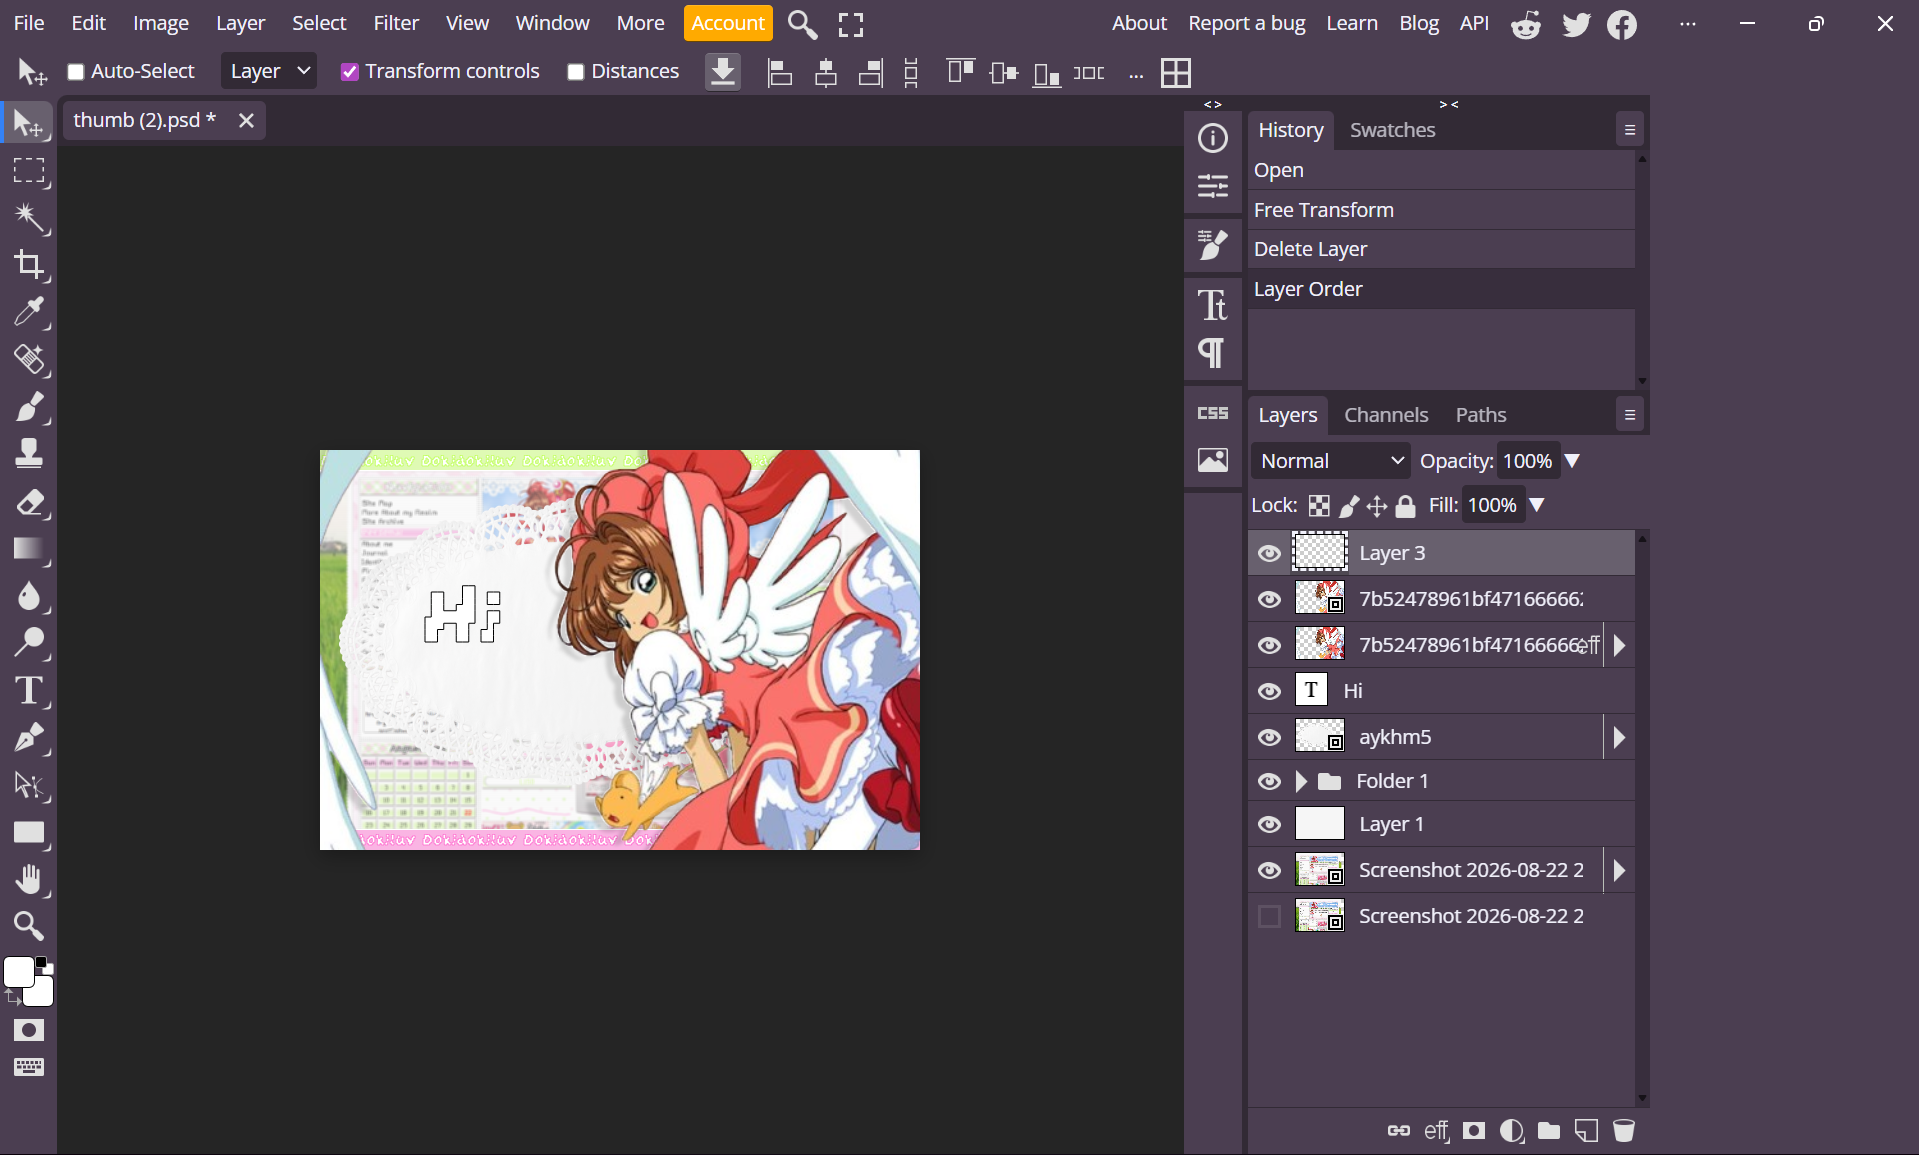Open the Blog link

point(1419,23)
